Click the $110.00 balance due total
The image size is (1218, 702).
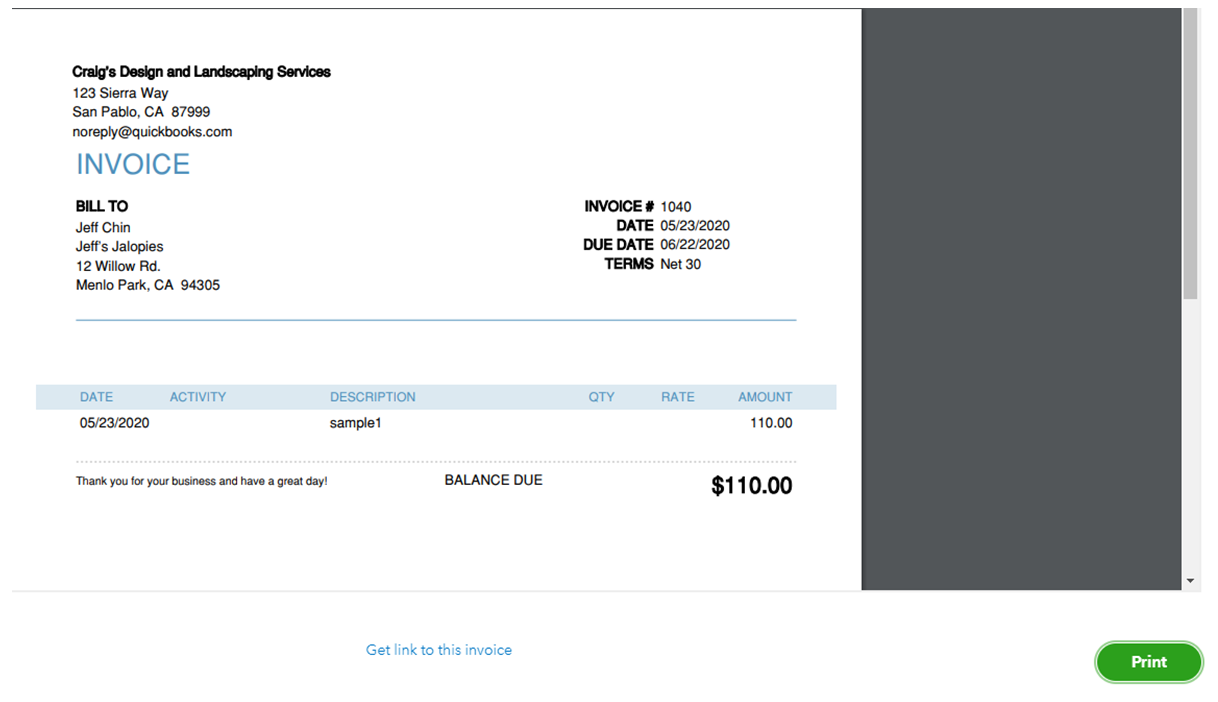[x=751, y=486]
